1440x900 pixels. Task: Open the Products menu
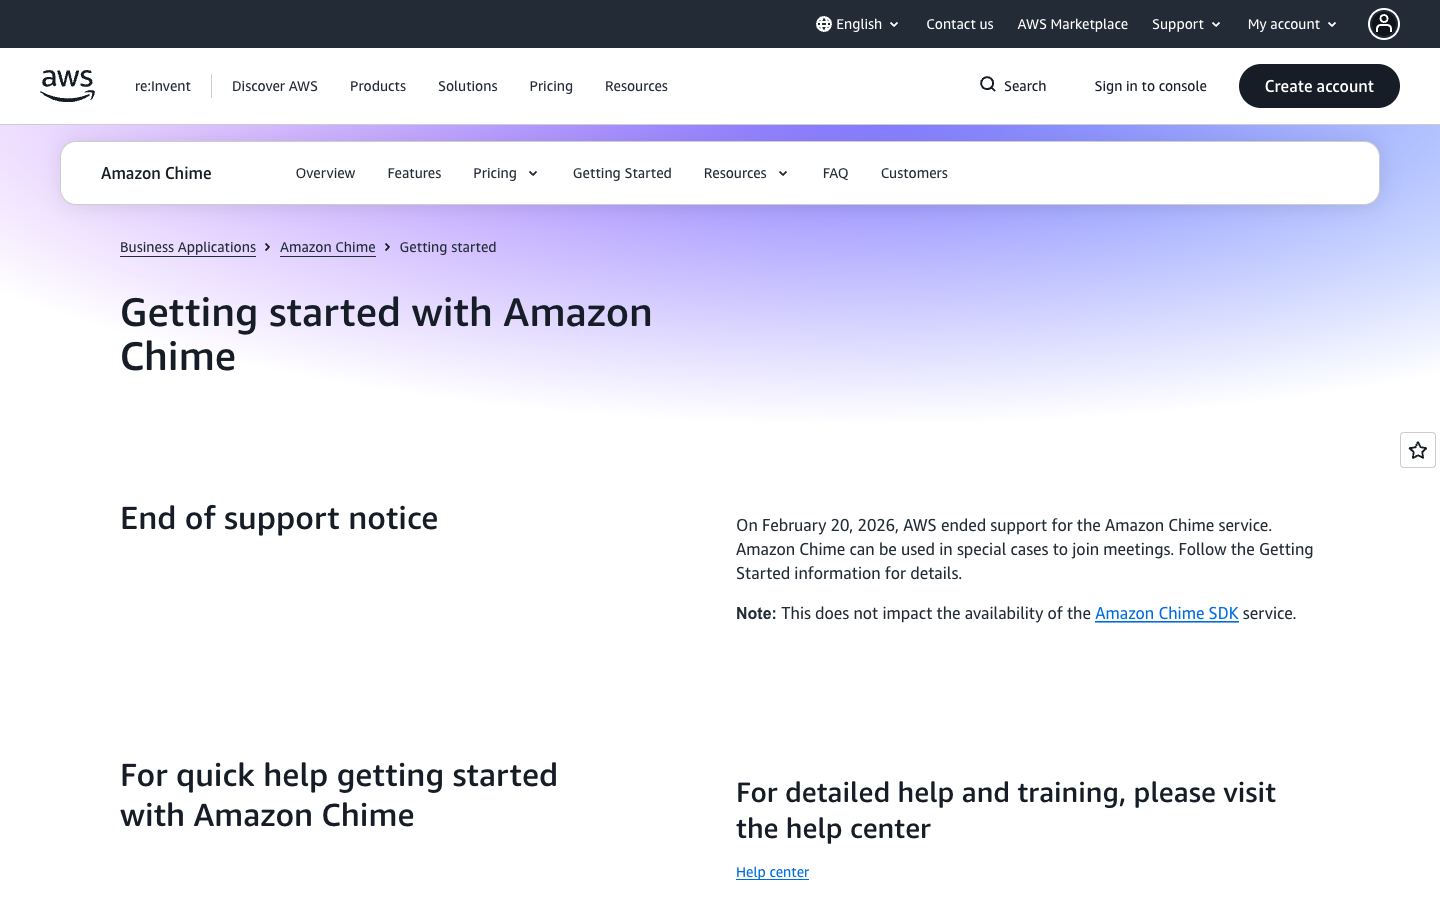click(378, 86)
